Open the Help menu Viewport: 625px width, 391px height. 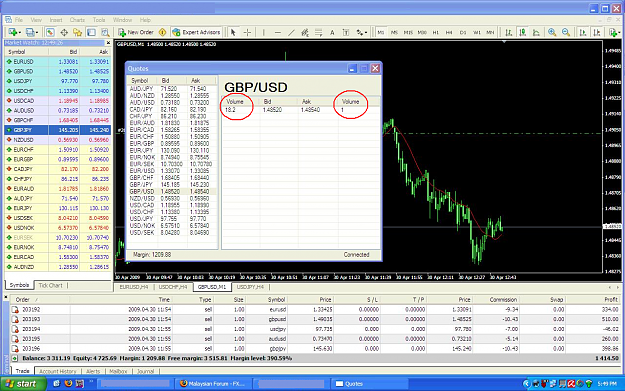point(145,20)
